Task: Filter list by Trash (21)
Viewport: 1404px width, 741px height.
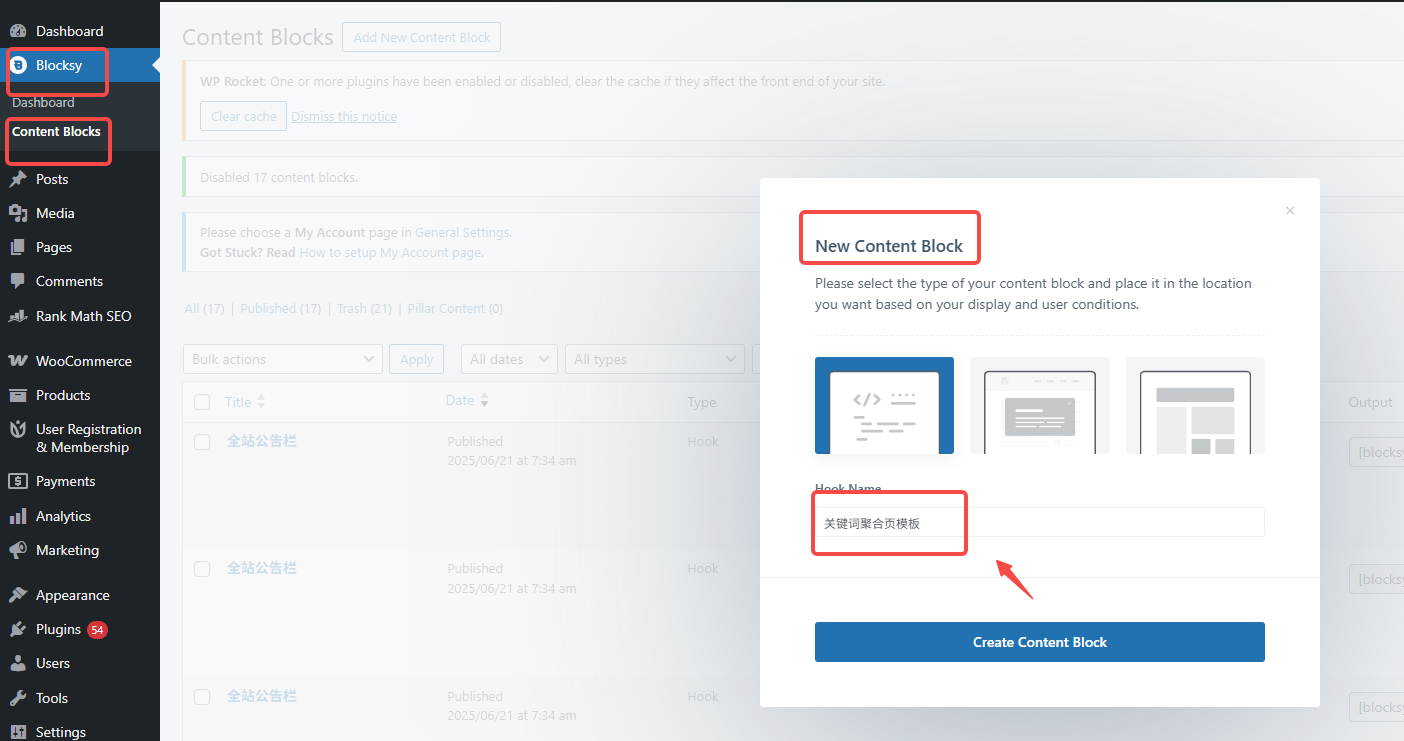Action: [364, 309]
